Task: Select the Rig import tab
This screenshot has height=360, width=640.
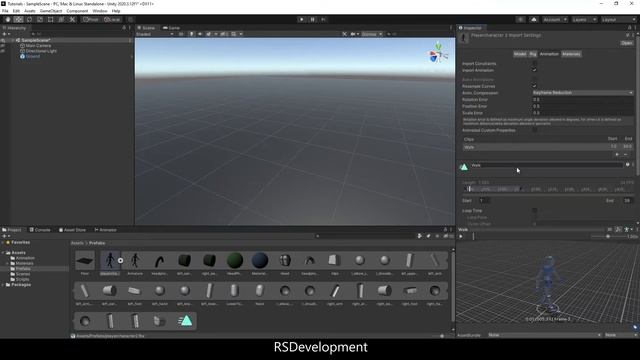Action: [x=533, y=54]
